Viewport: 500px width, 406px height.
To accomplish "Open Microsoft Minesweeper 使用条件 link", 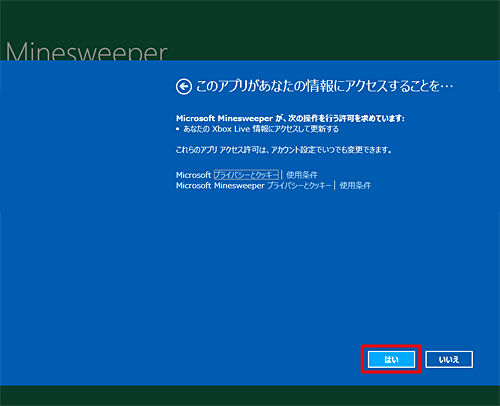I will [x=355, y=185].
